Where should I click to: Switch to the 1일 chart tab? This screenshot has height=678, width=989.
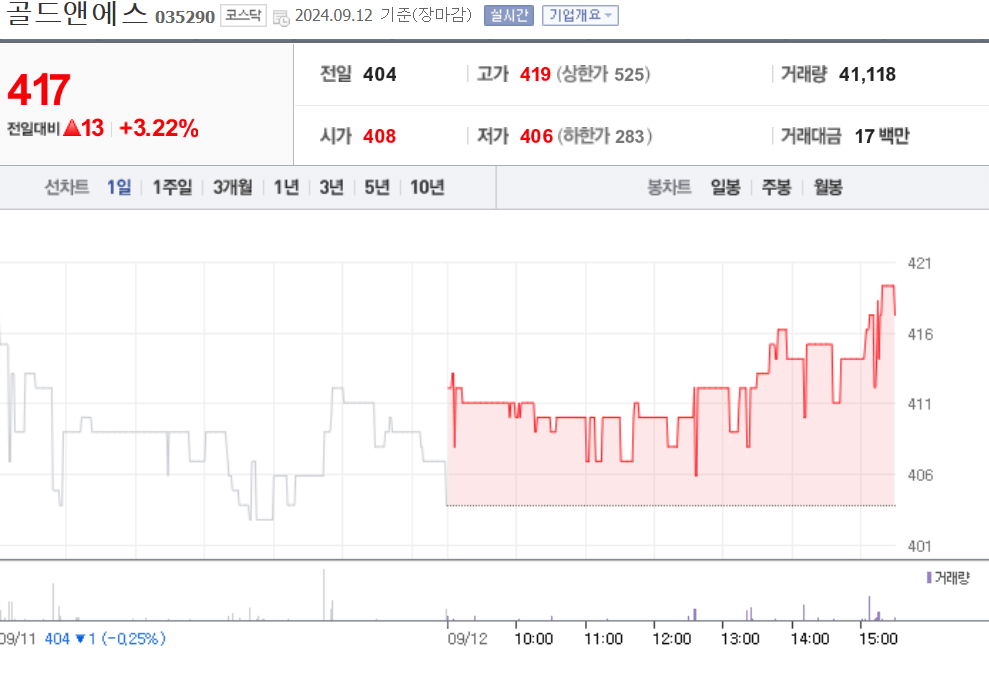tap(118, 187)
